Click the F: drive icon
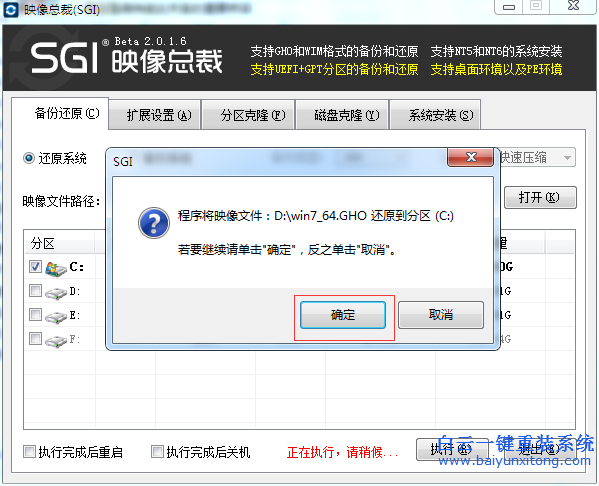 click(x=56, y=340)
